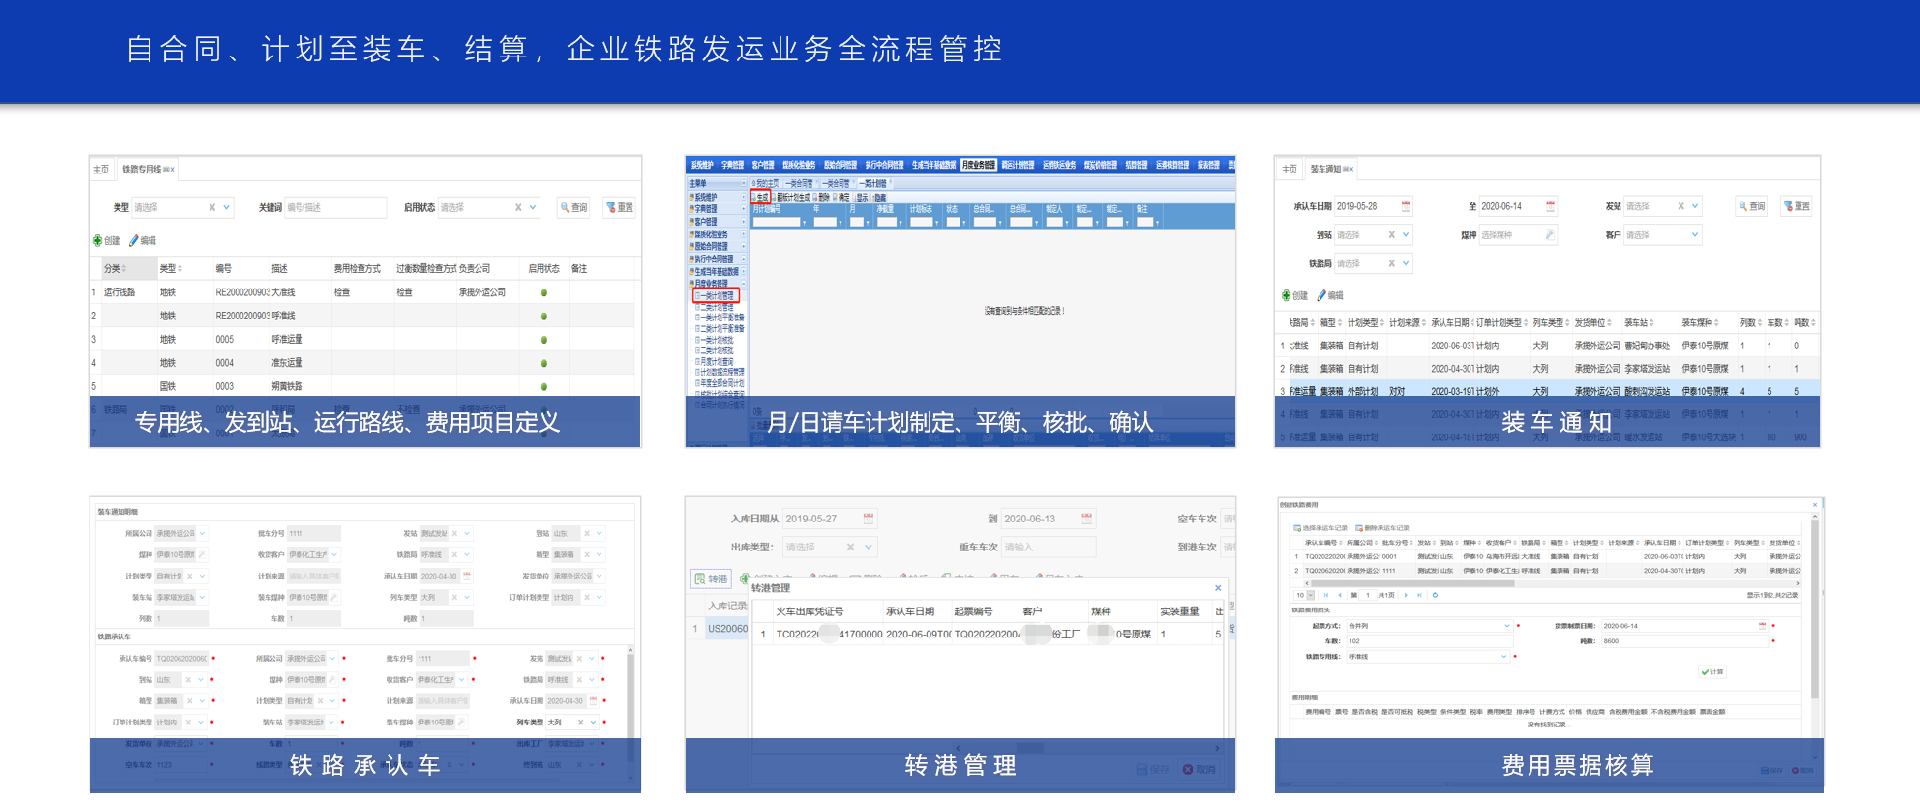The image size is (1920, 811).
Task: Select the 装车通知 tab
Action: (x=1327, y=169)
